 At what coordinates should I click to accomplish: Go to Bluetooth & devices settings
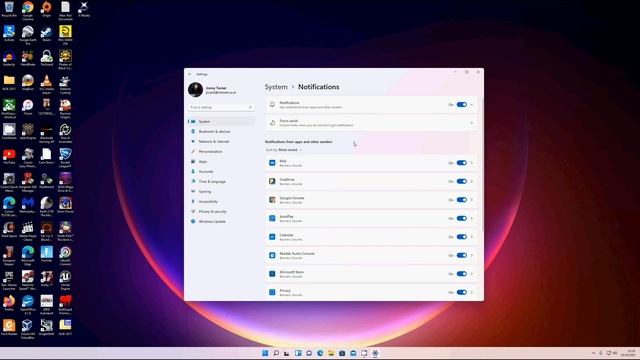pyautogui.click(x=221, y=131)
